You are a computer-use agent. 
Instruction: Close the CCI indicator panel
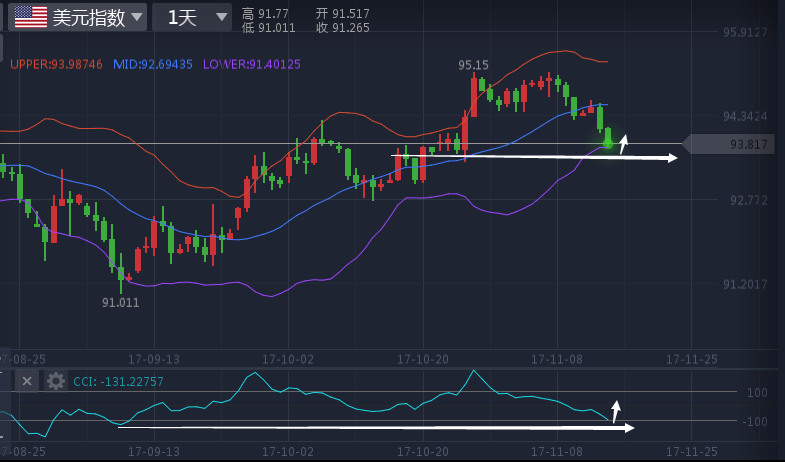tap(27, 381)
